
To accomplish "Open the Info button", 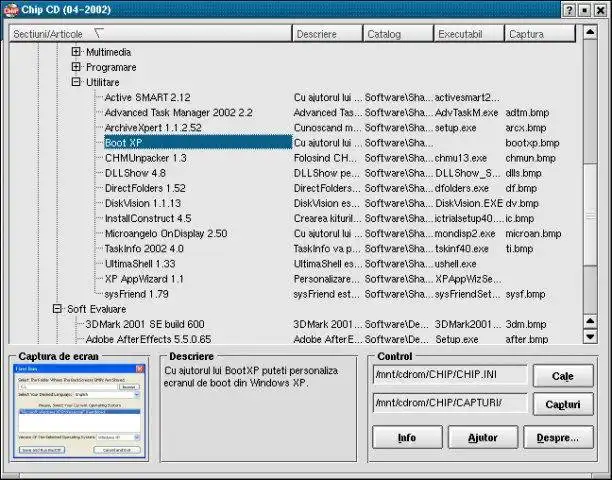I will click(407, 437).
